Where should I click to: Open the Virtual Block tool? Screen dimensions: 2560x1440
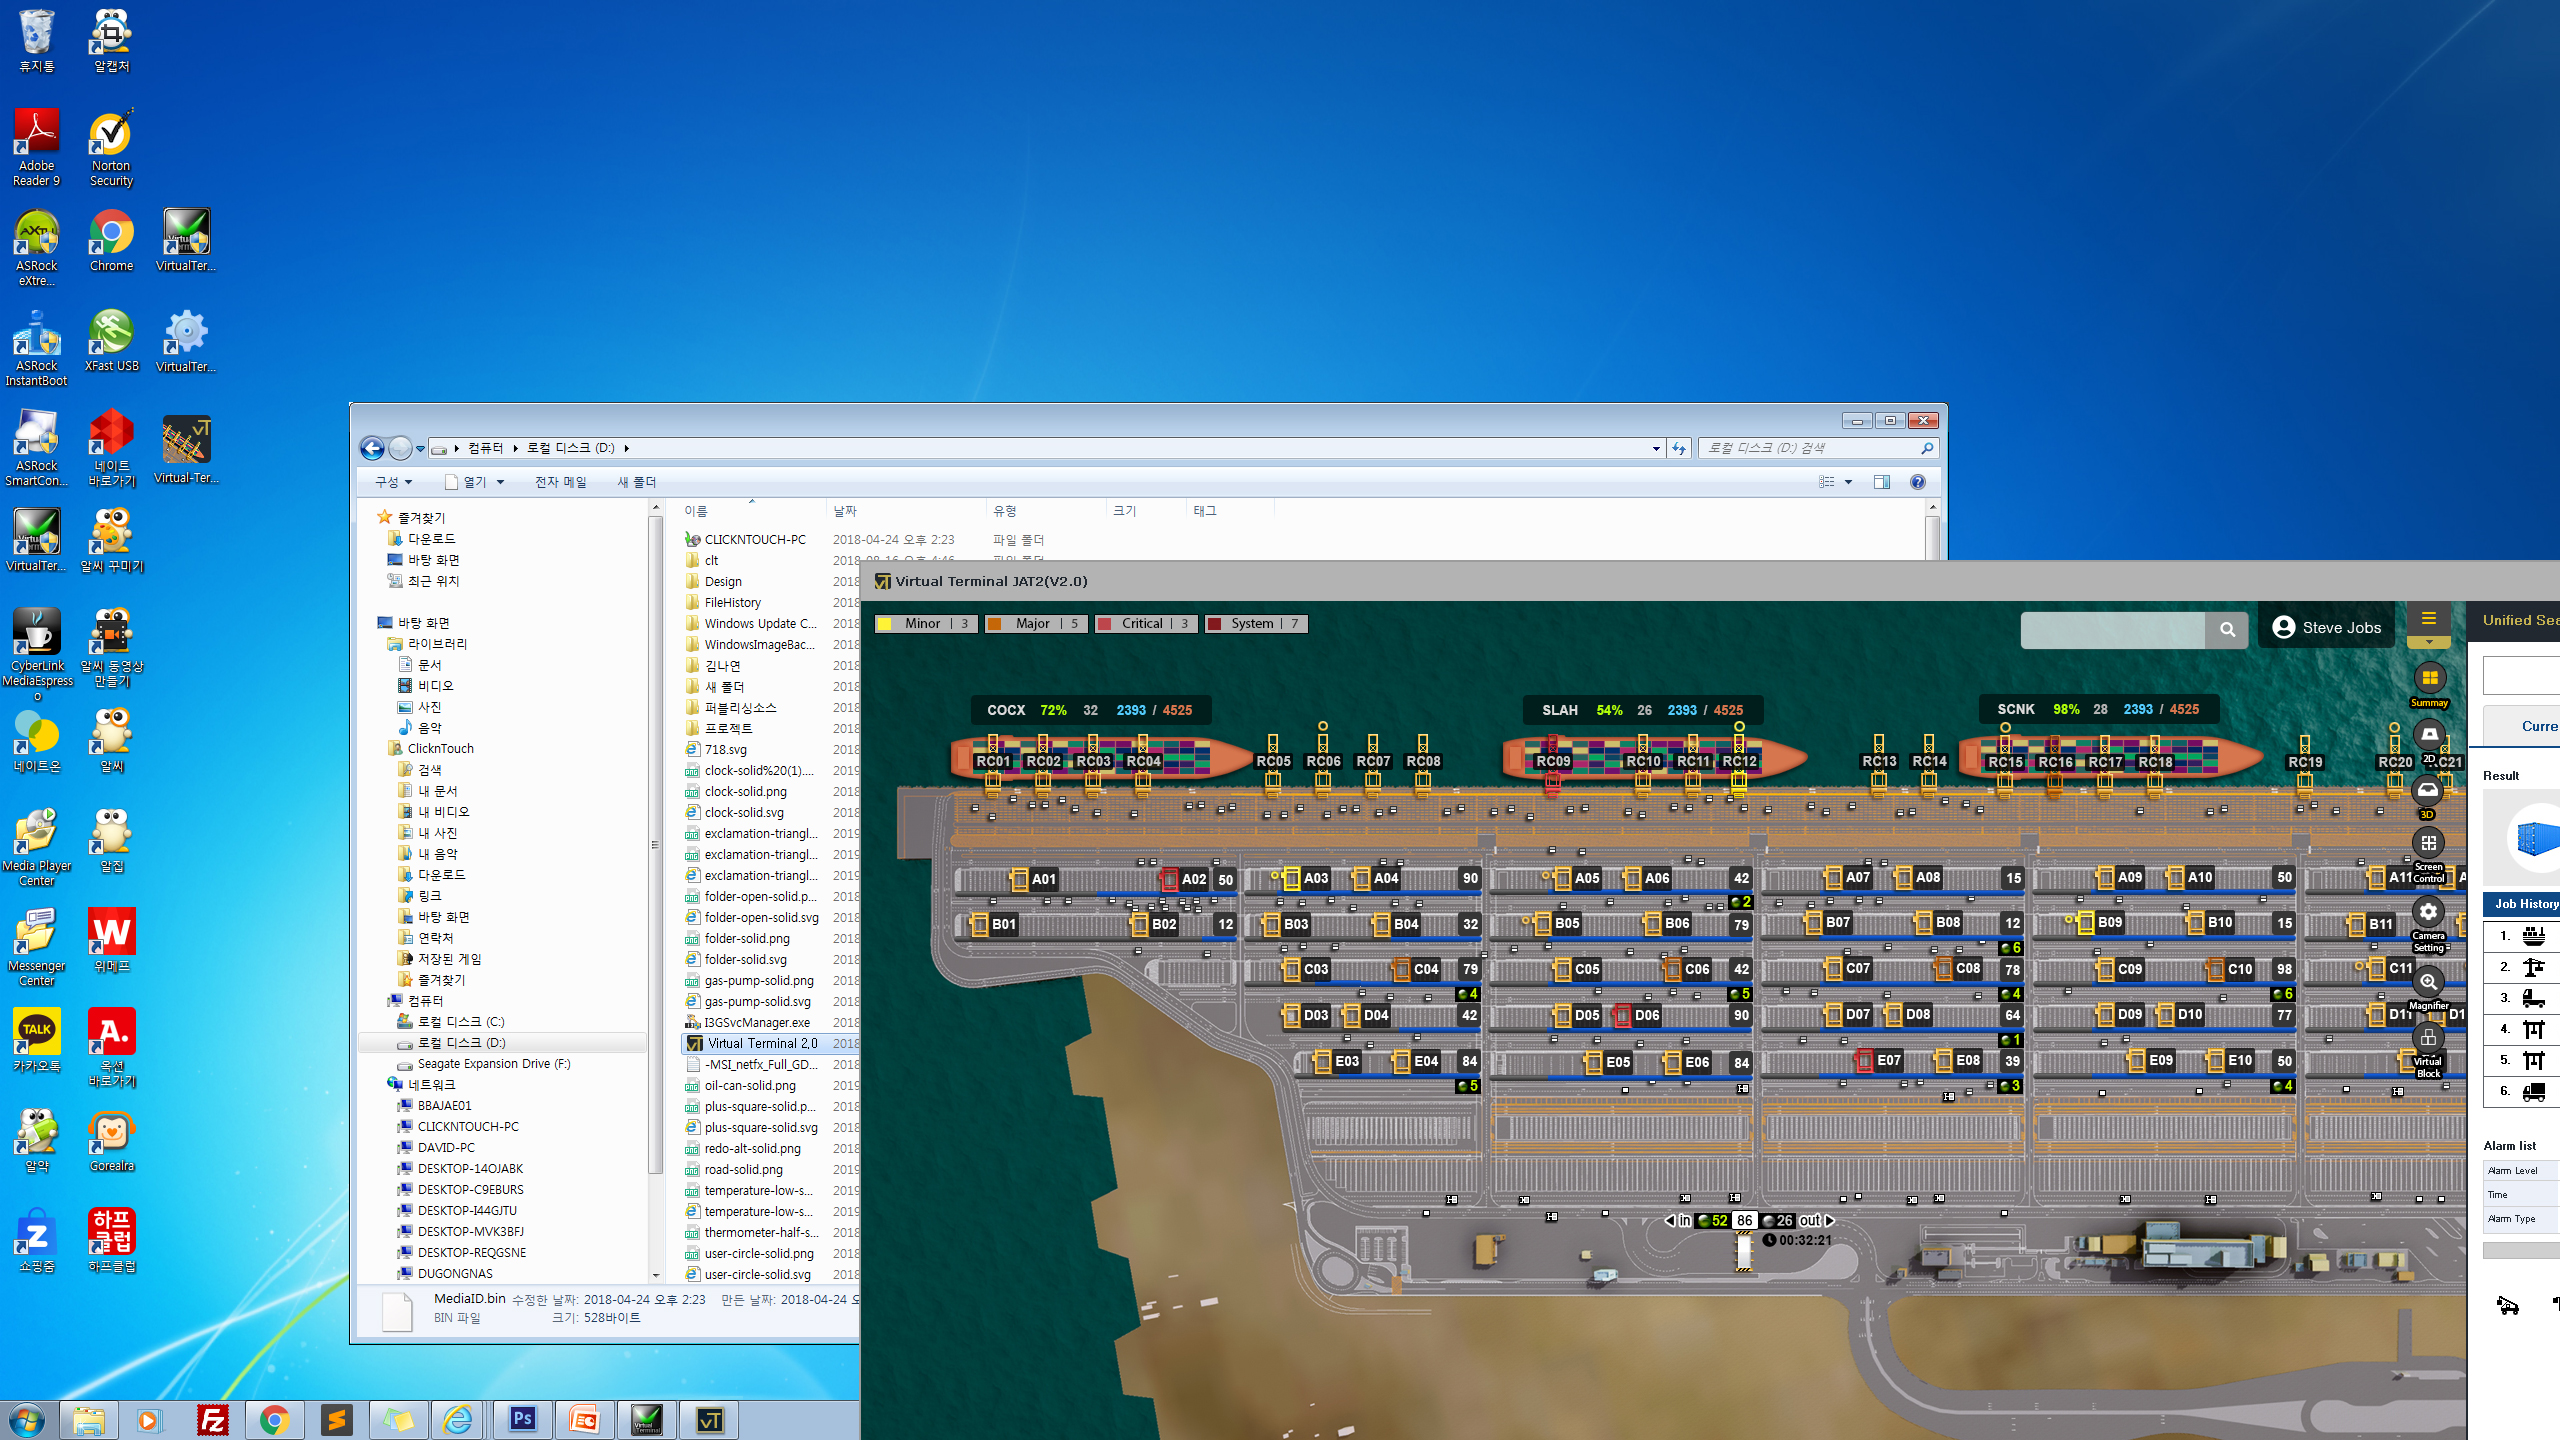pos(2428,1038)
